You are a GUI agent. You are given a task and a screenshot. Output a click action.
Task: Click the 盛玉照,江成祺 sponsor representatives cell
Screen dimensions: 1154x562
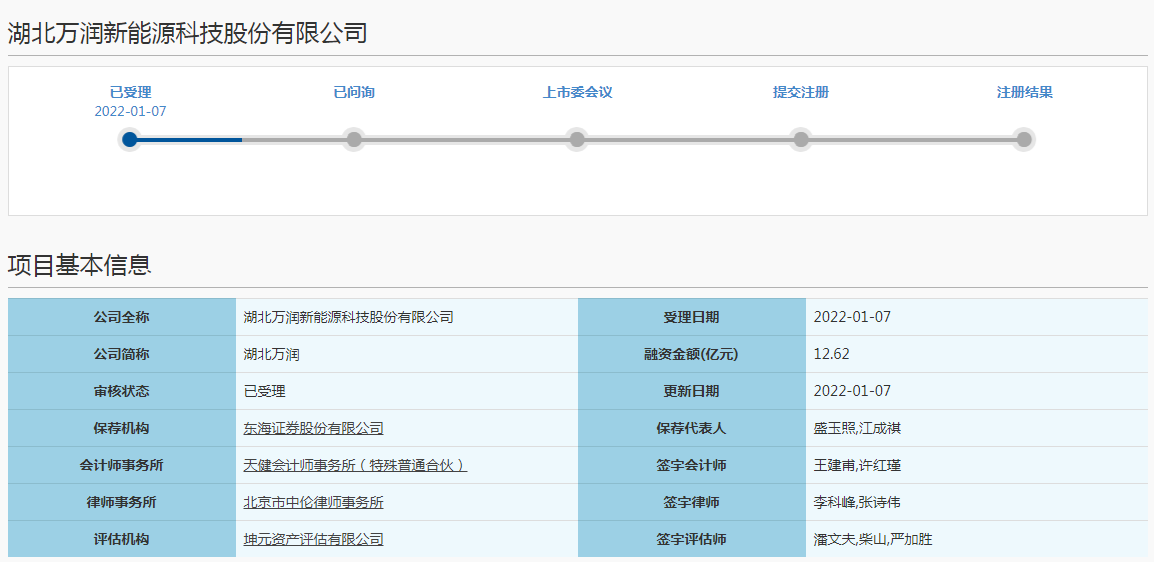click(857, 428)
